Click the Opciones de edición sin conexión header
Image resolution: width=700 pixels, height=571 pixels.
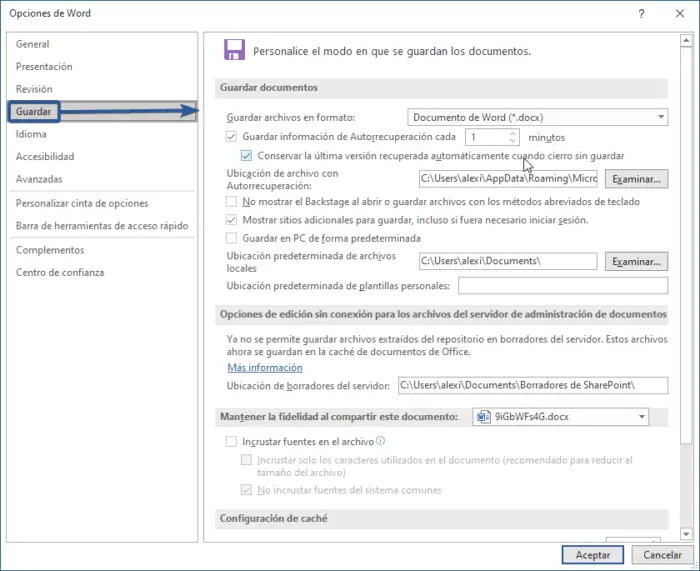(x=441, y=314)
